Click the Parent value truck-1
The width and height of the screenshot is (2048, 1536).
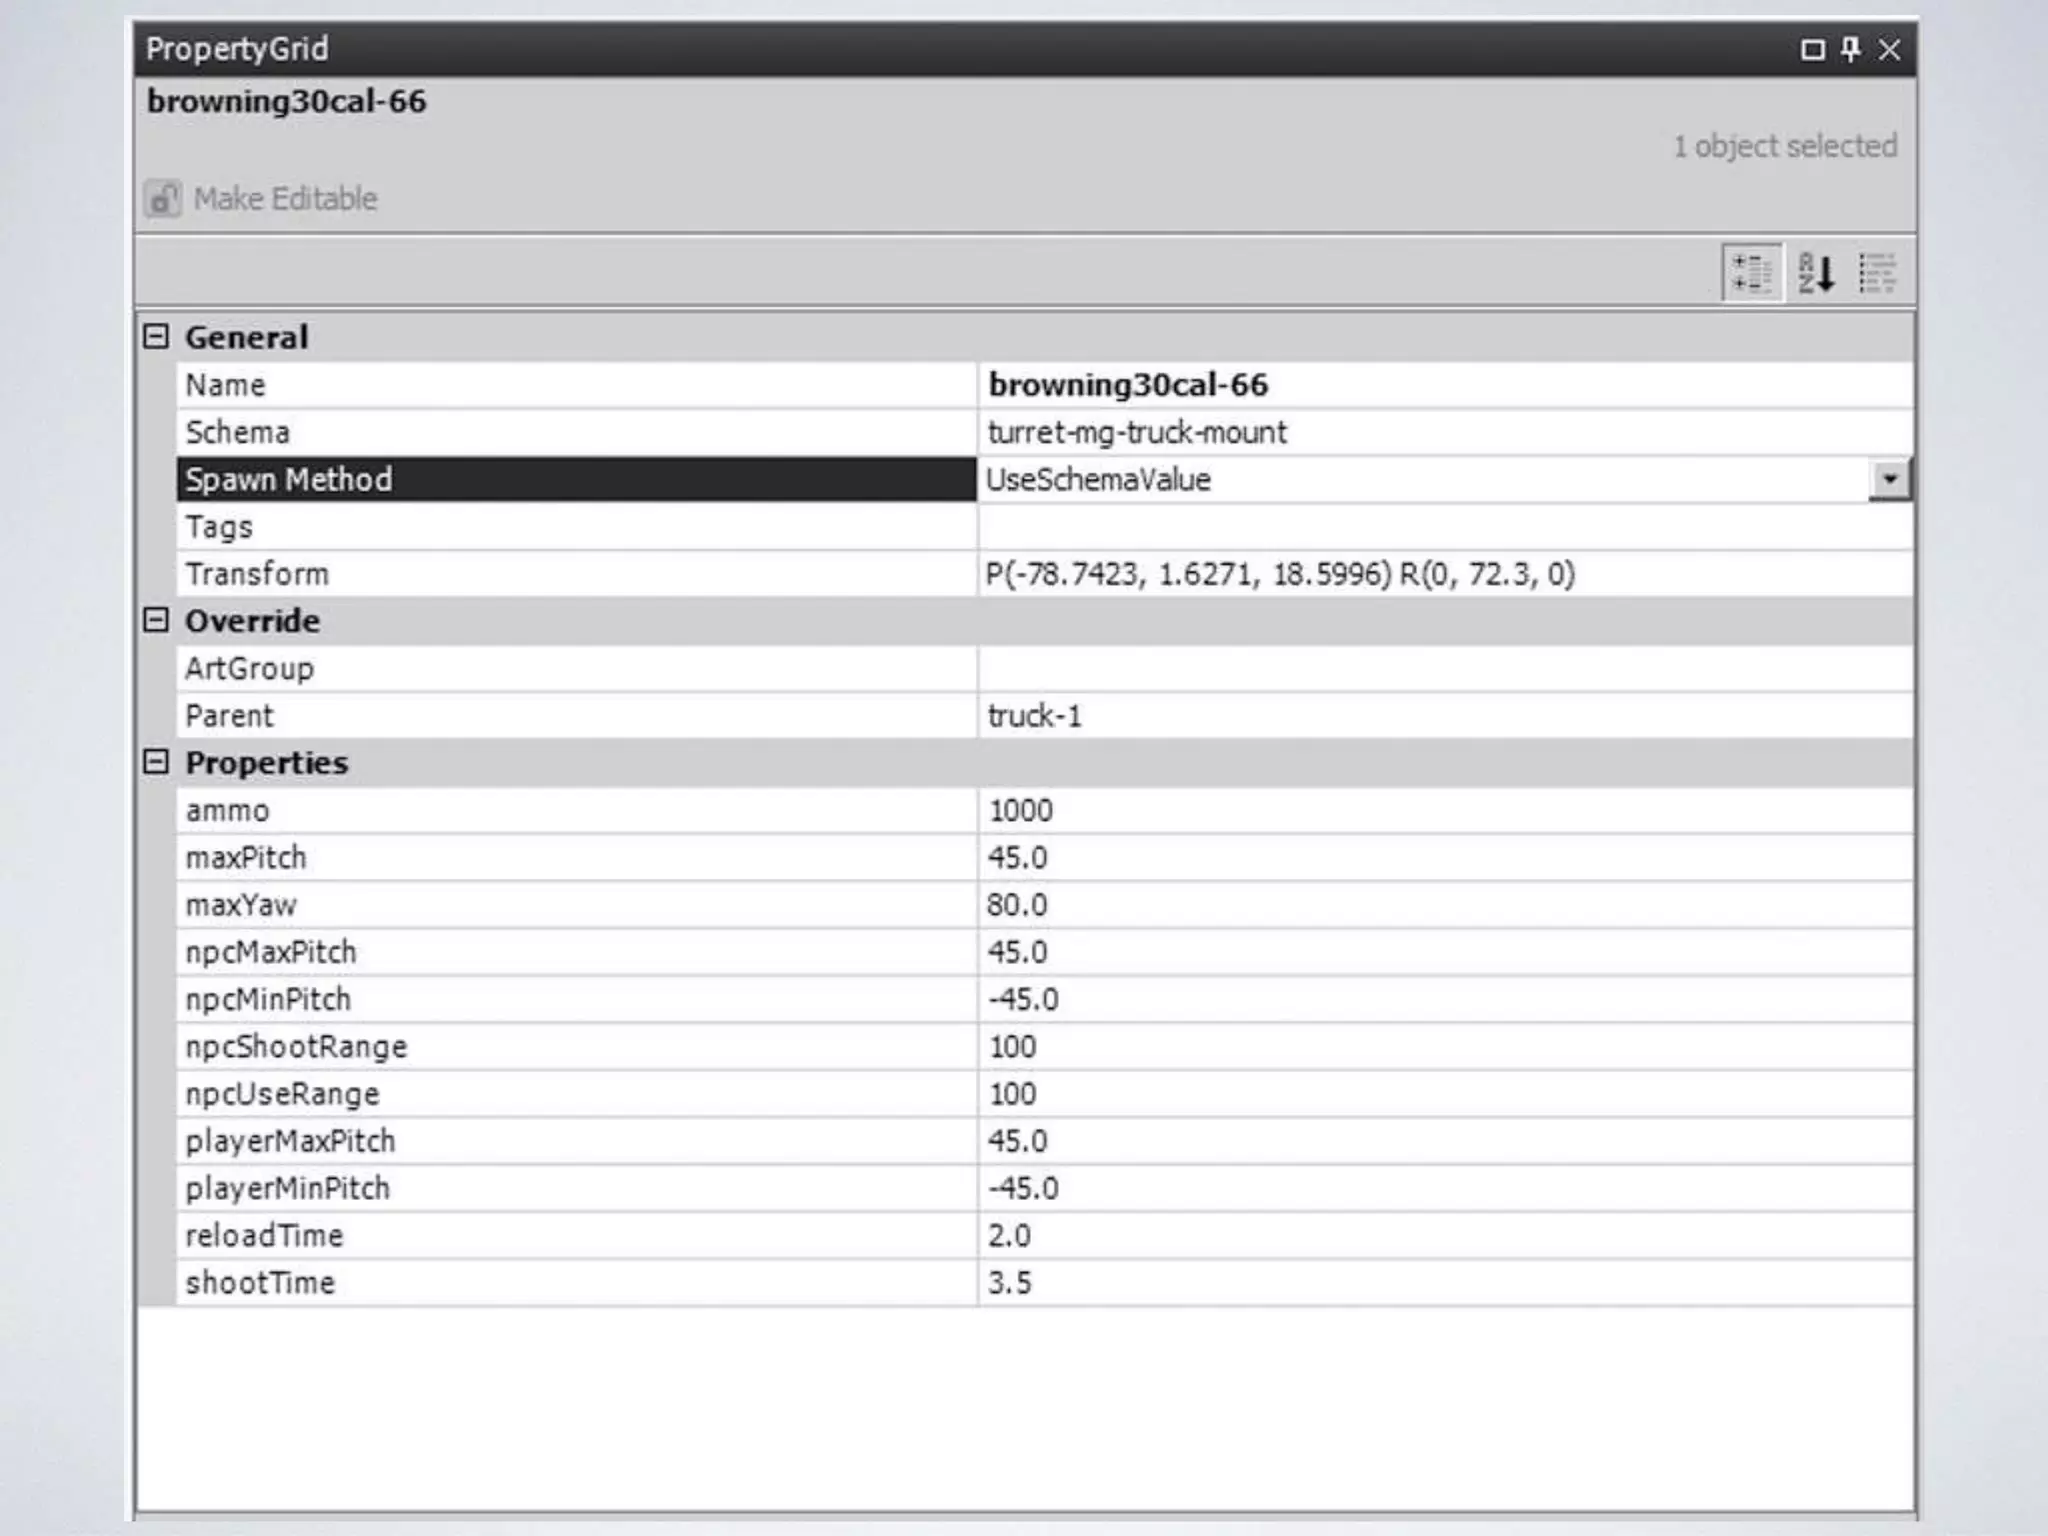[x=1035, y=716]
